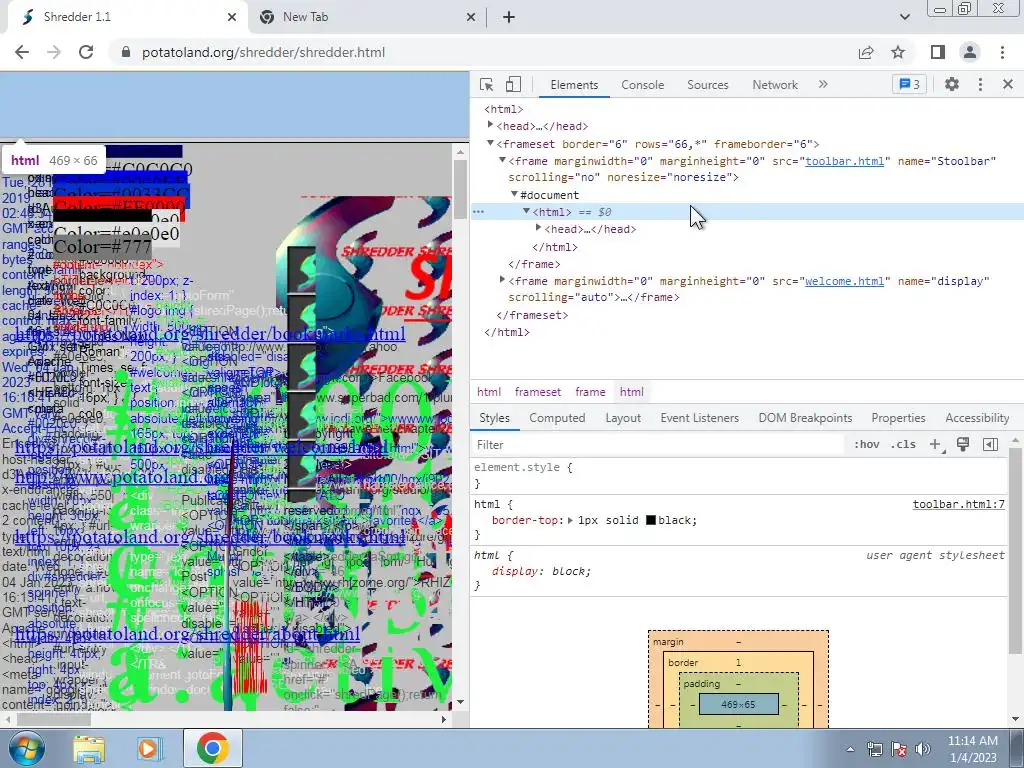The width and height of the screenshot is (1024, 768).
Task: Select frame in breadcrumb bar
Action: (590, 392)
